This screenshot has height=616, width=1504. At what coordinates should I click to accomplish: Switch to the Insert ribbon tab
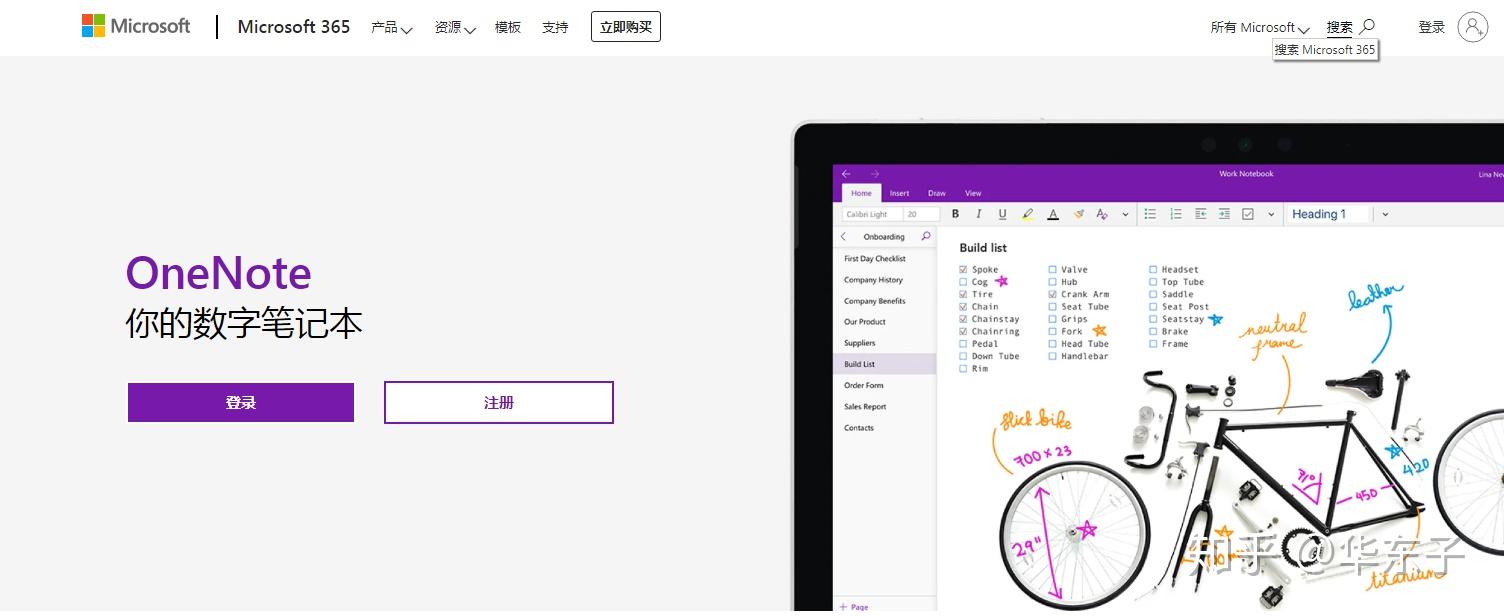click(x=899, y=192)
